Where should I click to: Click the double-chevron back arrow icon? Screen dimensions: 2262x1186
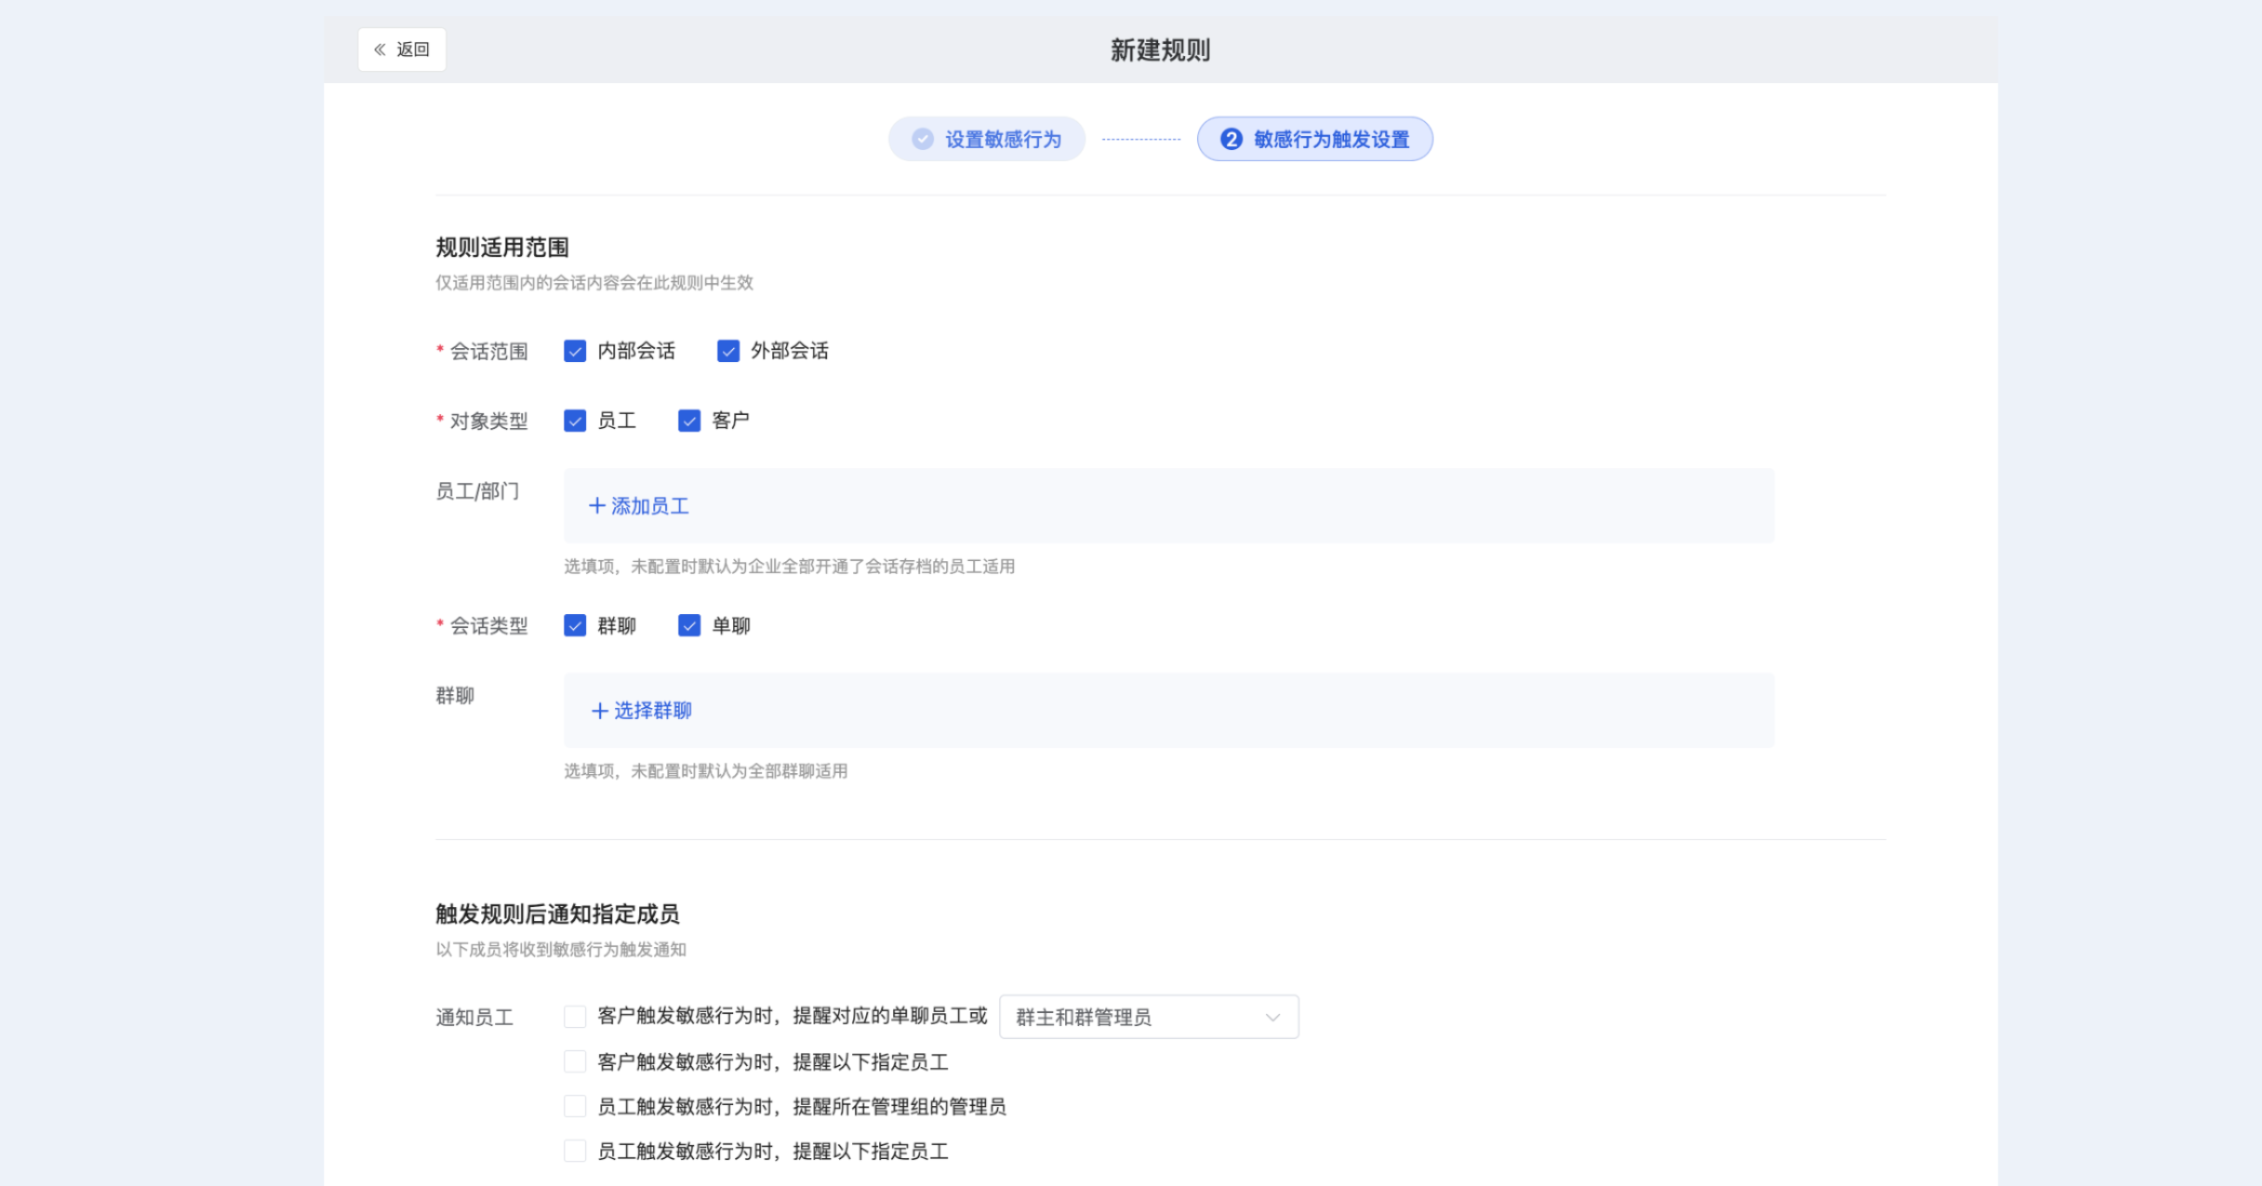click(x=380, y=49)
